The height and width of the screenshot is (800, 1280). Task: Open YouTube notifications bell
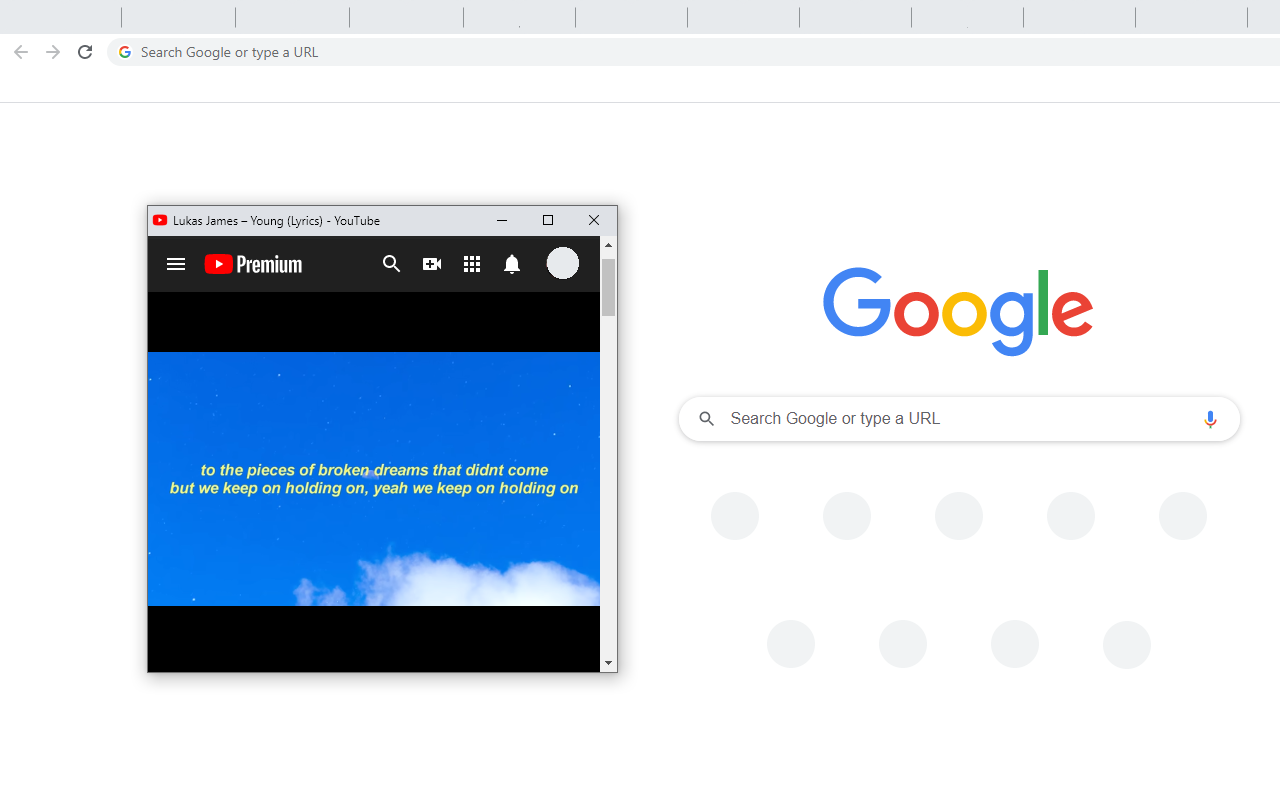(x=512, y=264)
